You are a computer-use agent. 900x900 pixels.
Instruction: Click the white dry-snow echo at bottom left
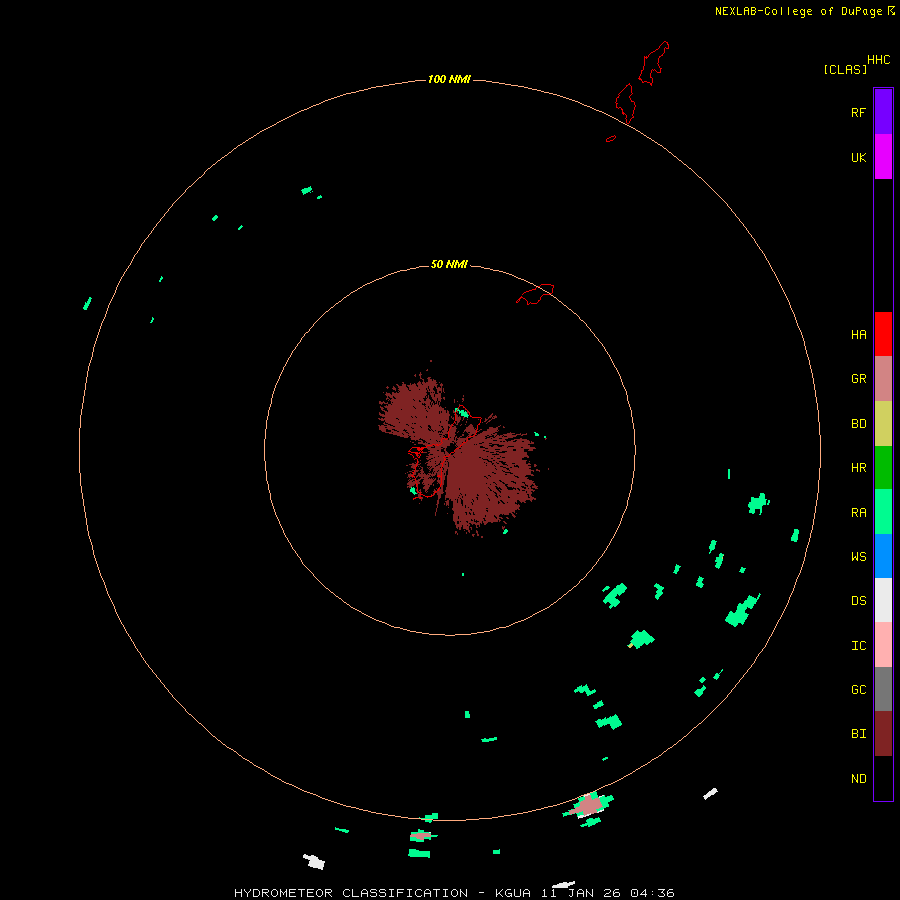tap(314, 861)
